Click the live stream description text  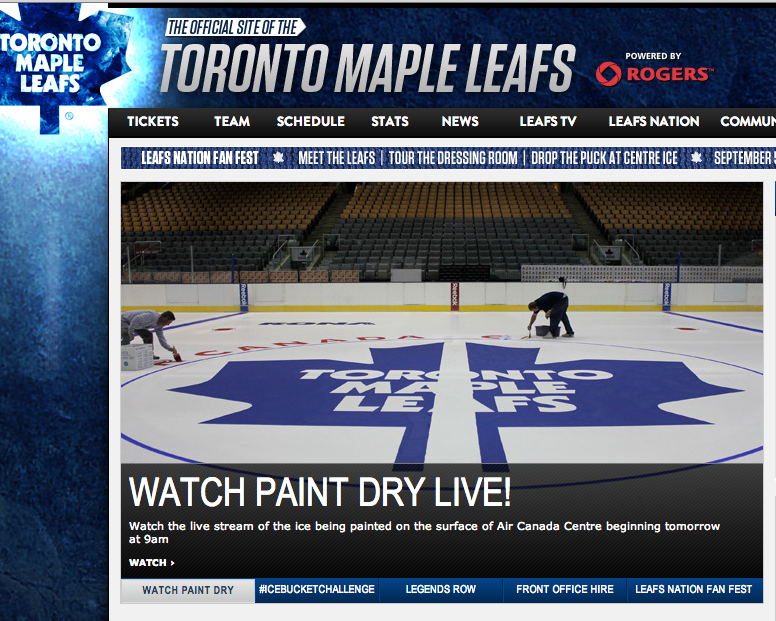coord(424,532)
